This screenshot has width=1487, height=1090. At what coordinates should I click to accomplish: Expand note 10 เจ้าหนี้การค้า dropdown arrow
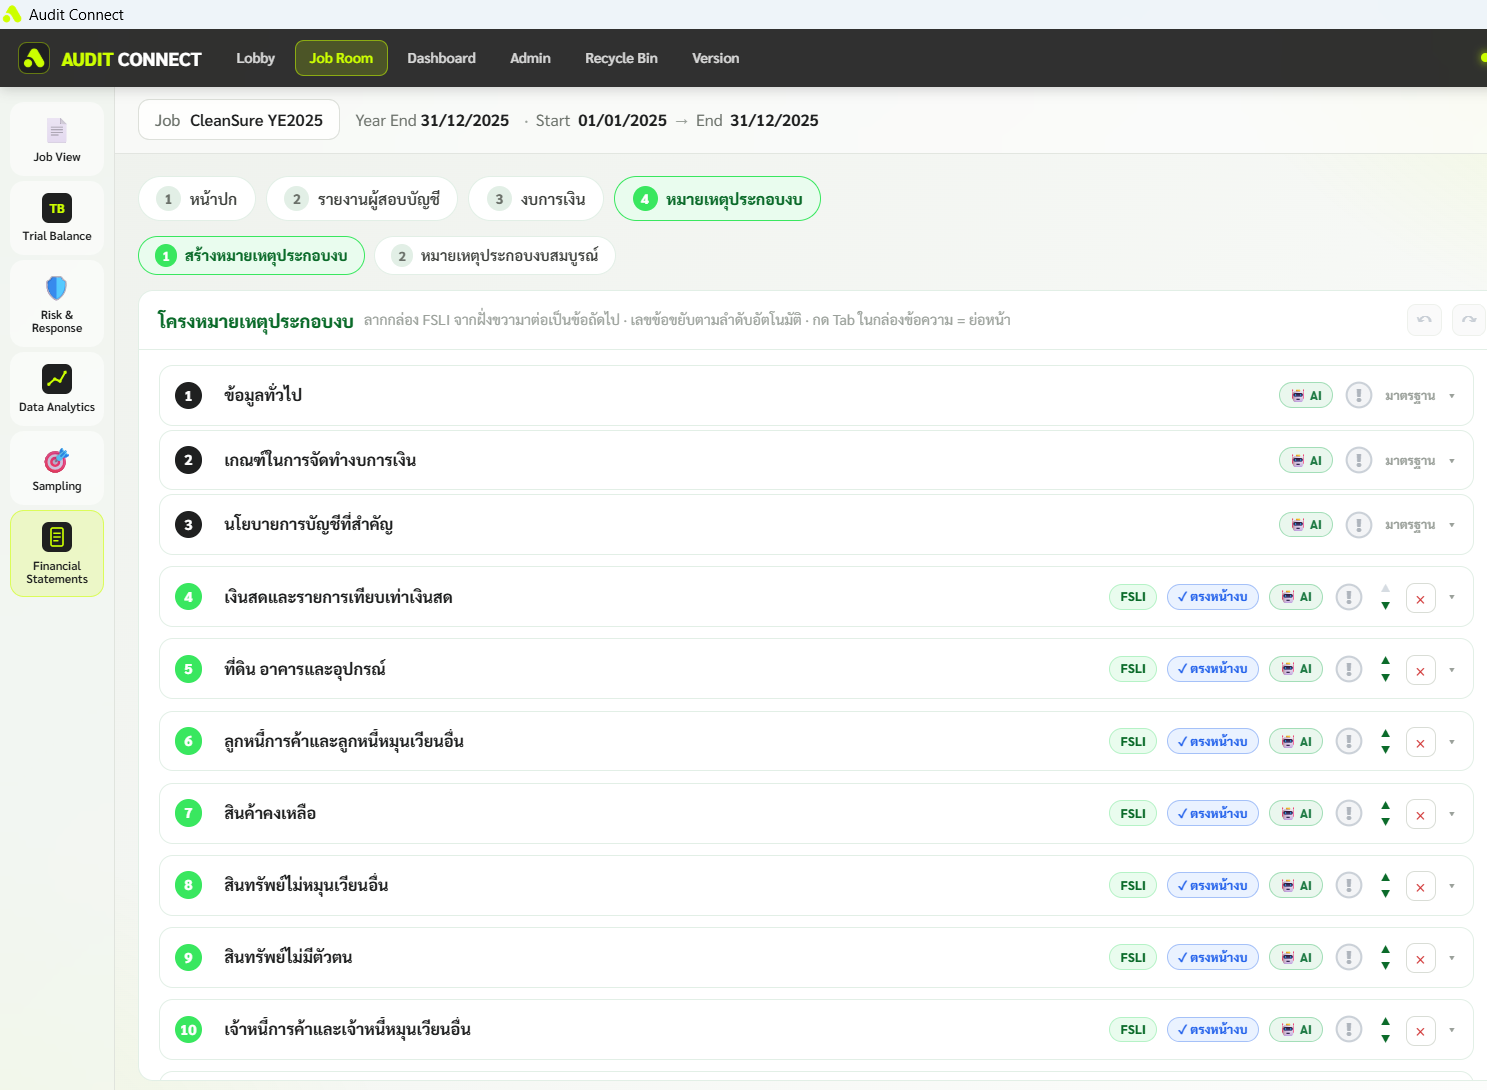point(1452,1030)
